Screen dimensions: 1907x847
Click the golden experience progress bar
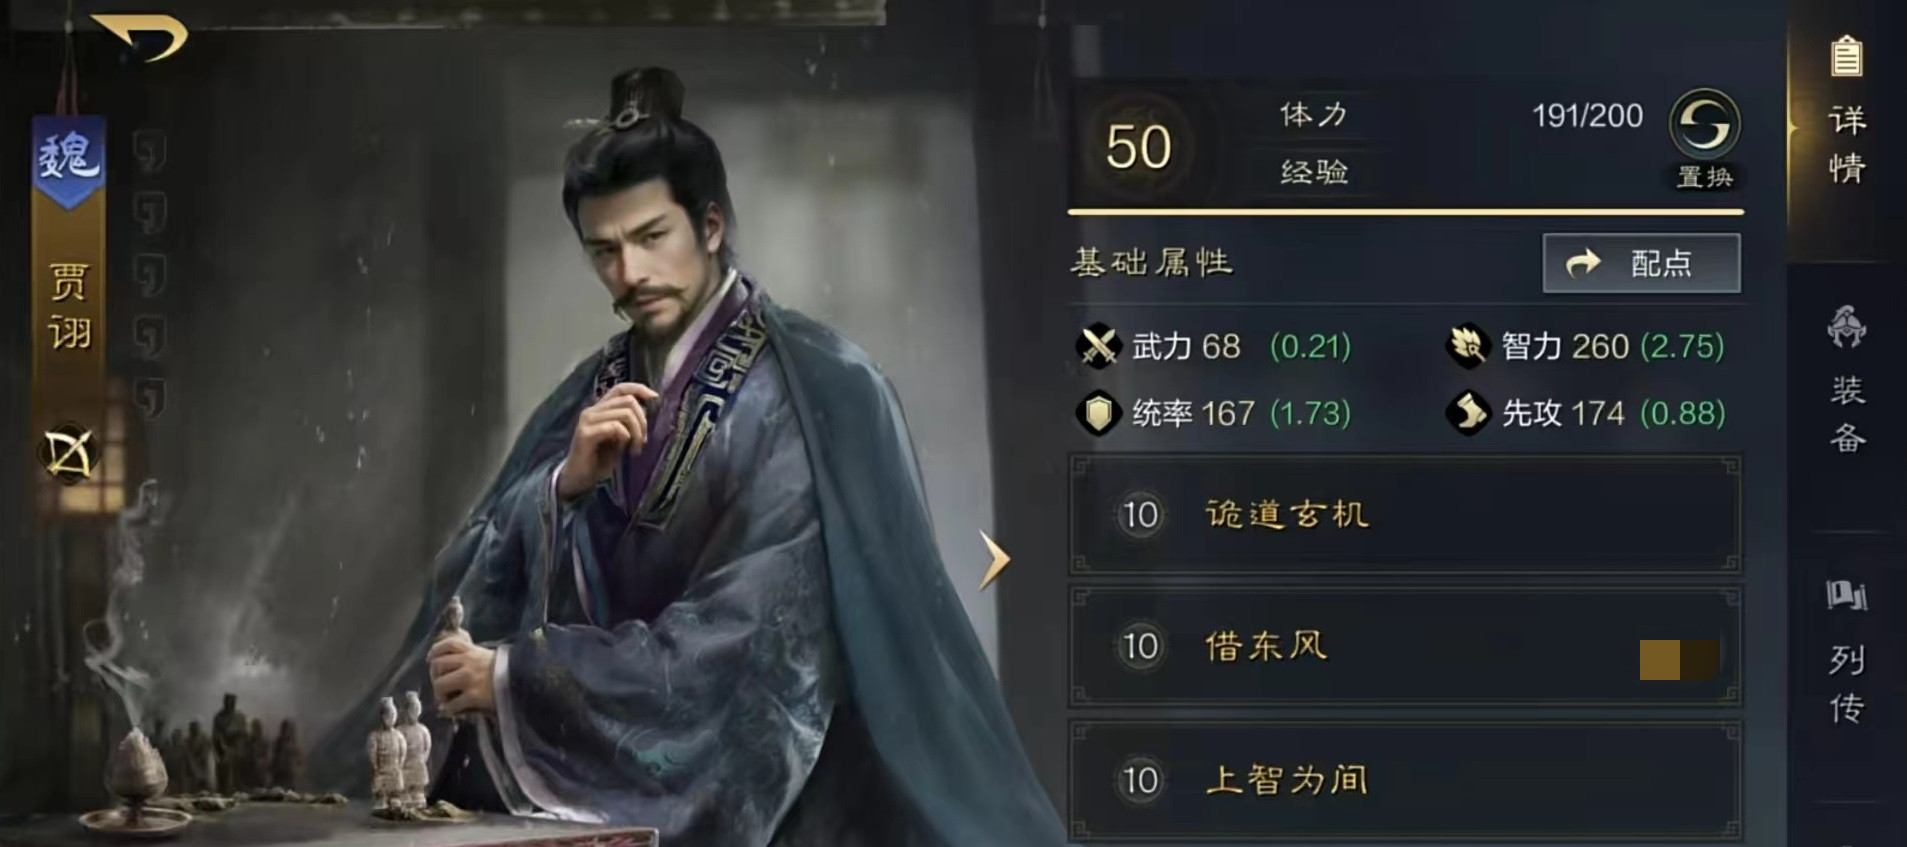point(1406,212)
